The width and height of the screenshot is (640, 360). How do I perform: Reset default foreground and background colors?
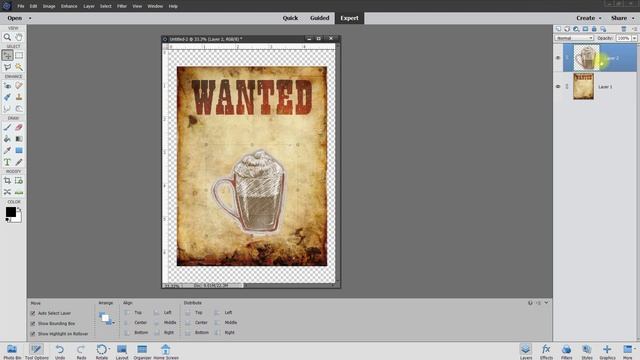pos(7,220)
